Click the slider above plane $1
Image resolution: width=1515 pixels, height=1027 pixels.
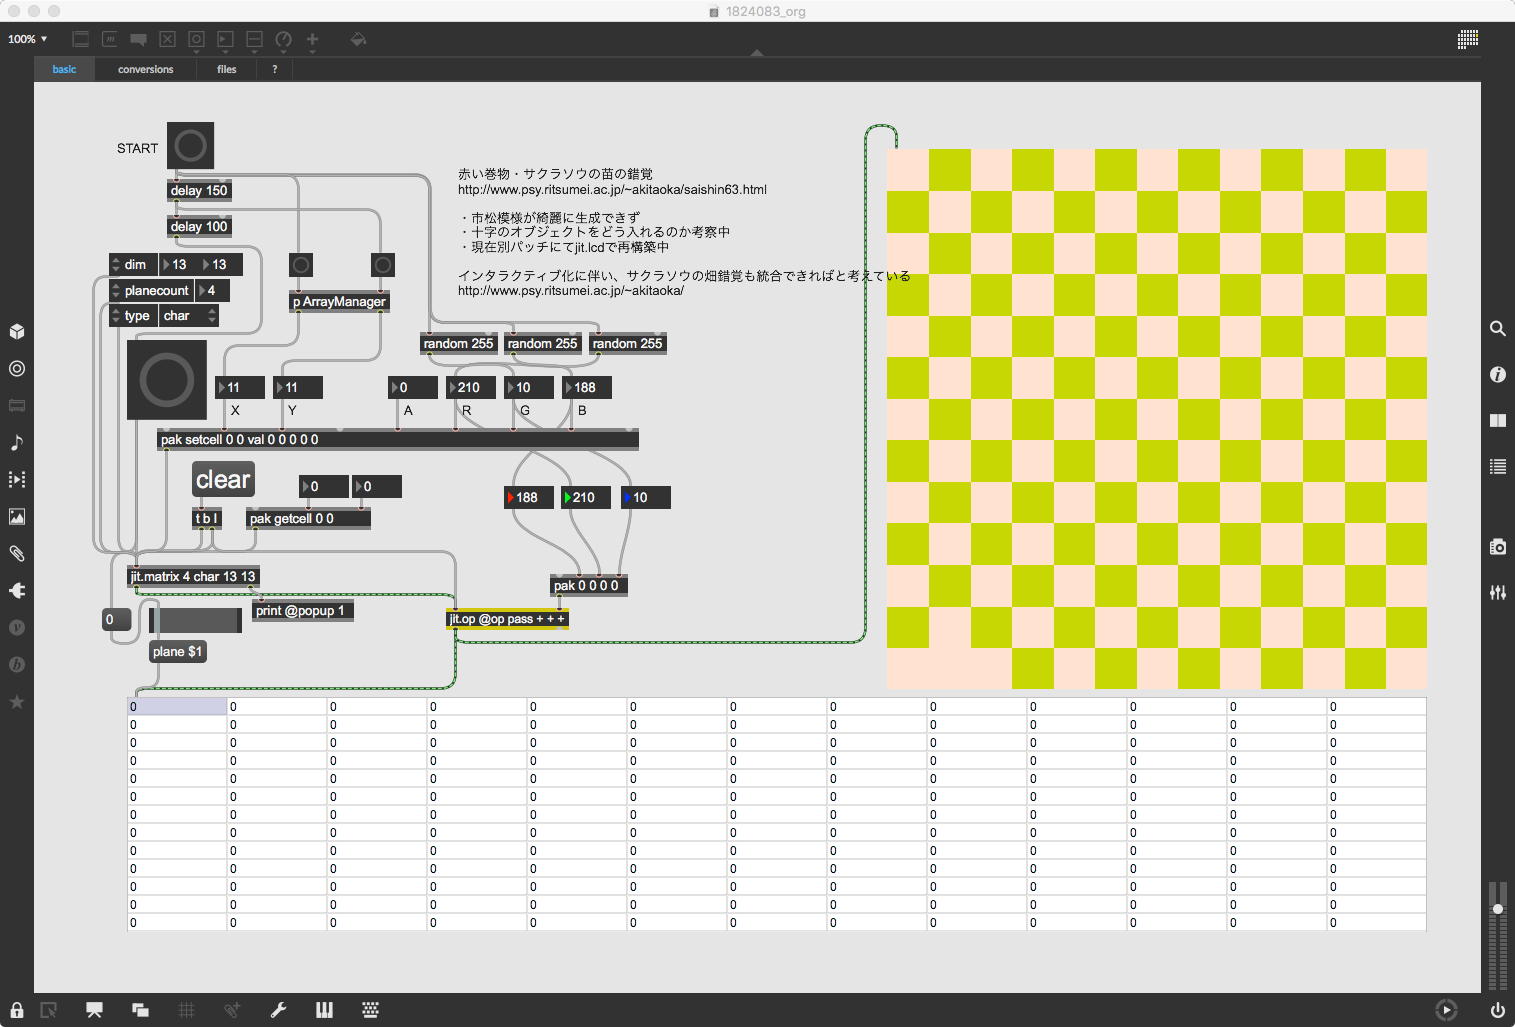[x=195, y=620]
